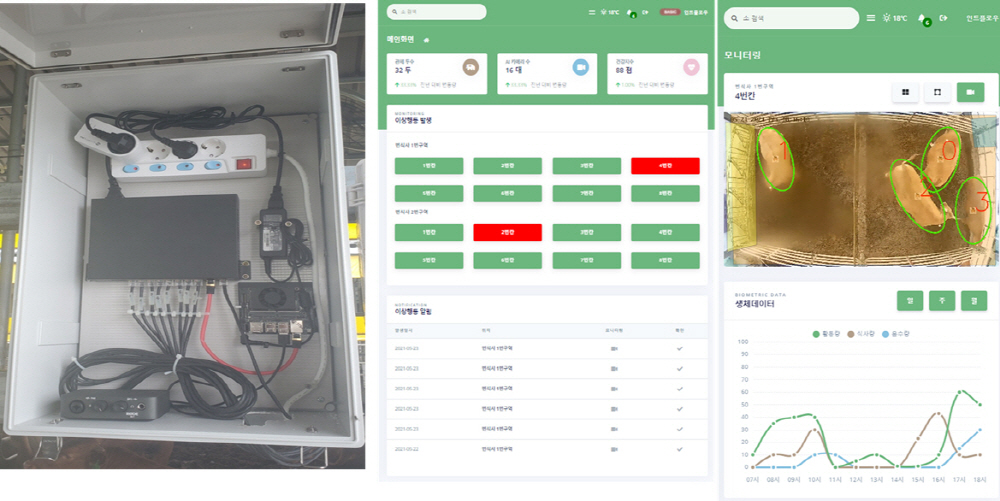
Task: Click the pink health icon in the 88 점 card
Action: 691,67
